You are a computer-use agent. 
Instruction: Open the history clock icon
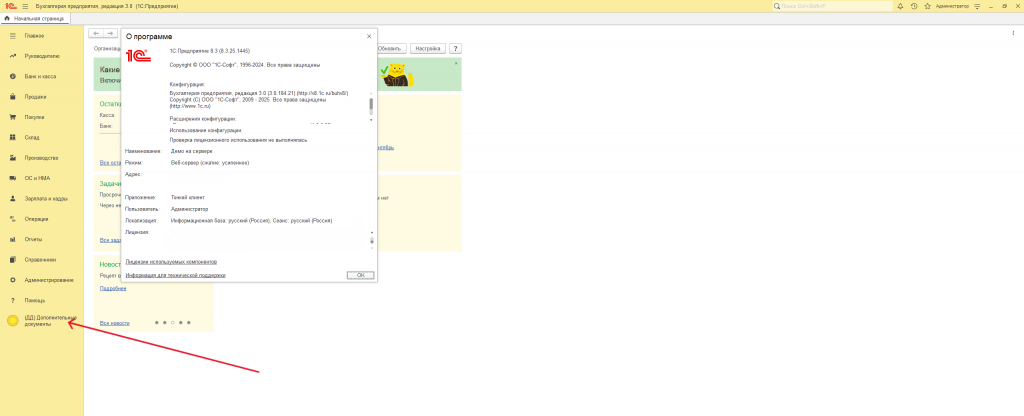[x=914, y=6]
